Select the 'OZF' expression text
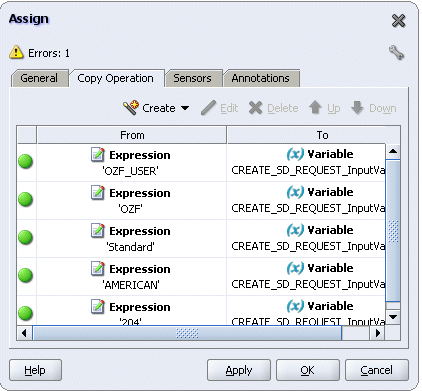The width and height of the screenshot is (422, 391). (x=130, y=209)
